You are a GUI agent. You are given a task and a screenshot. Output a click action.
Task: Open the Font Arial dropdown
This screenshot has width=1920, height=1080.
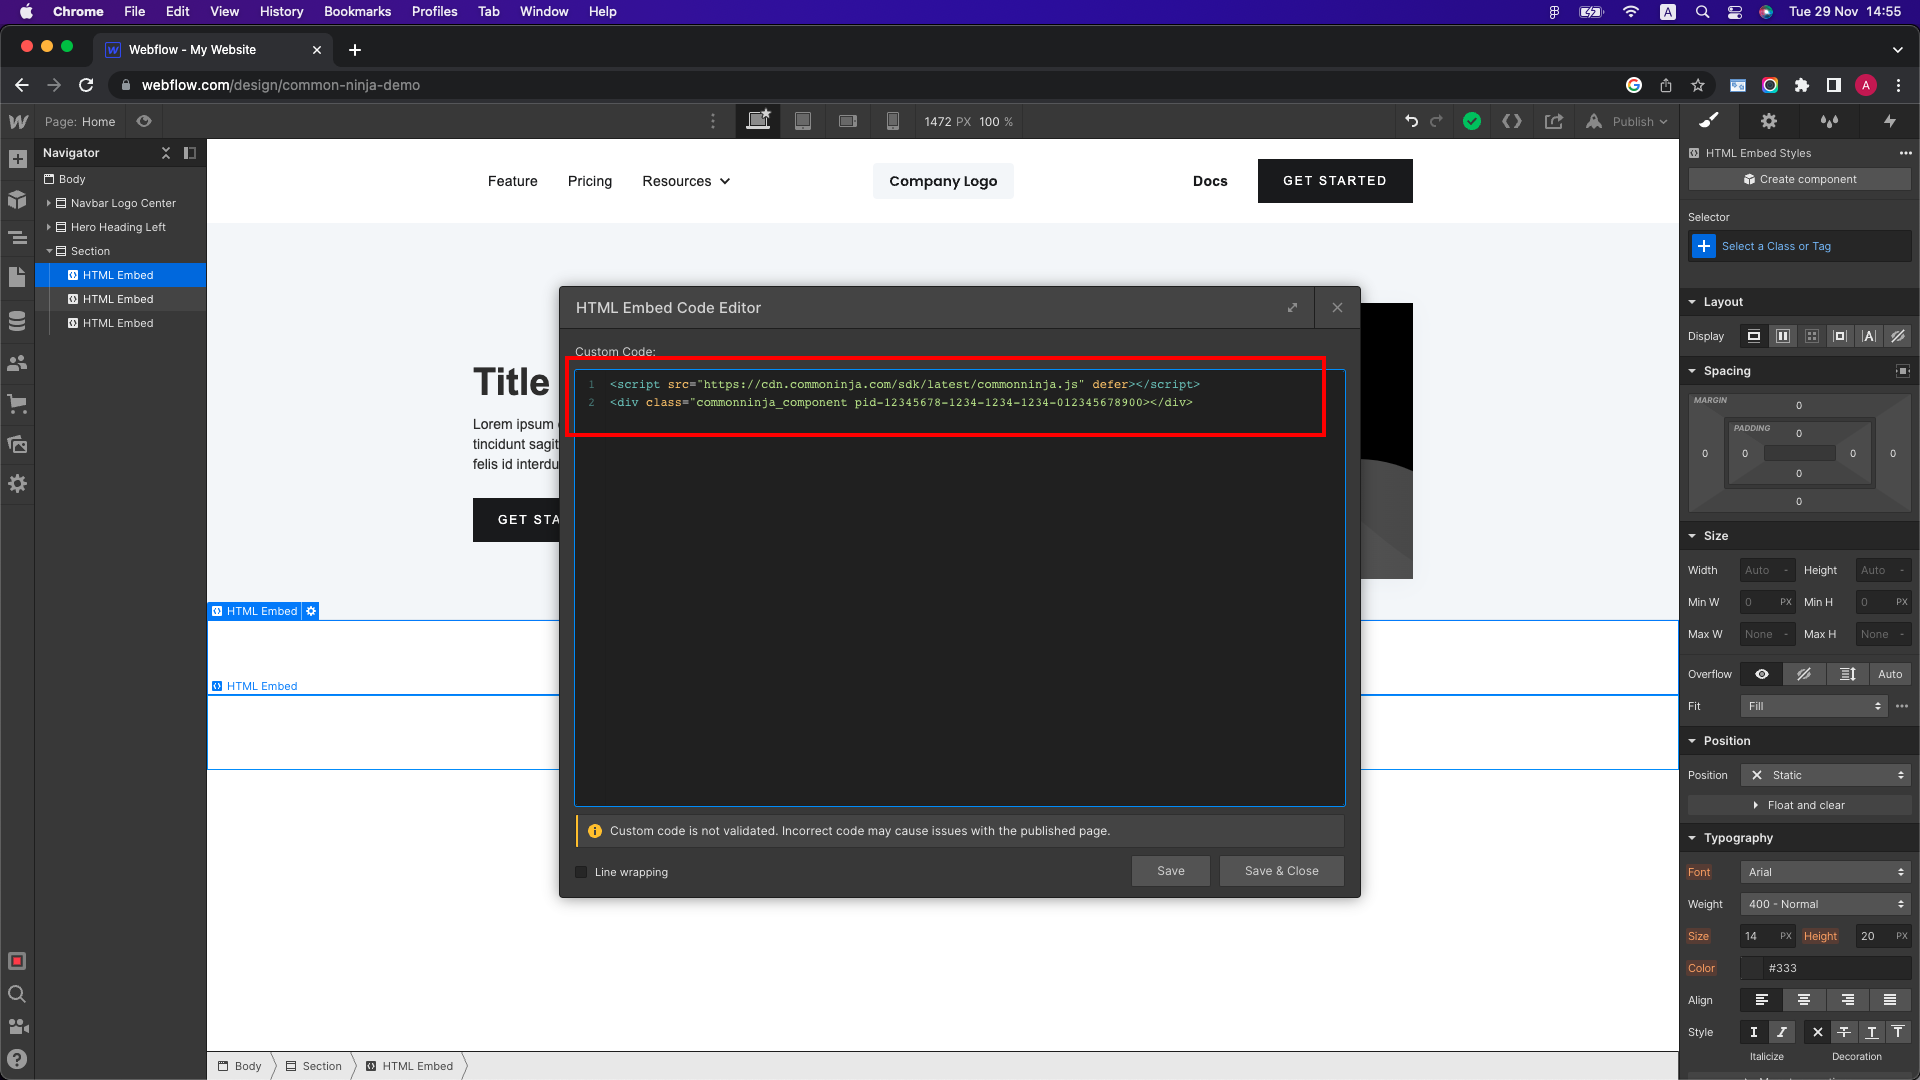pos(1826,872)
